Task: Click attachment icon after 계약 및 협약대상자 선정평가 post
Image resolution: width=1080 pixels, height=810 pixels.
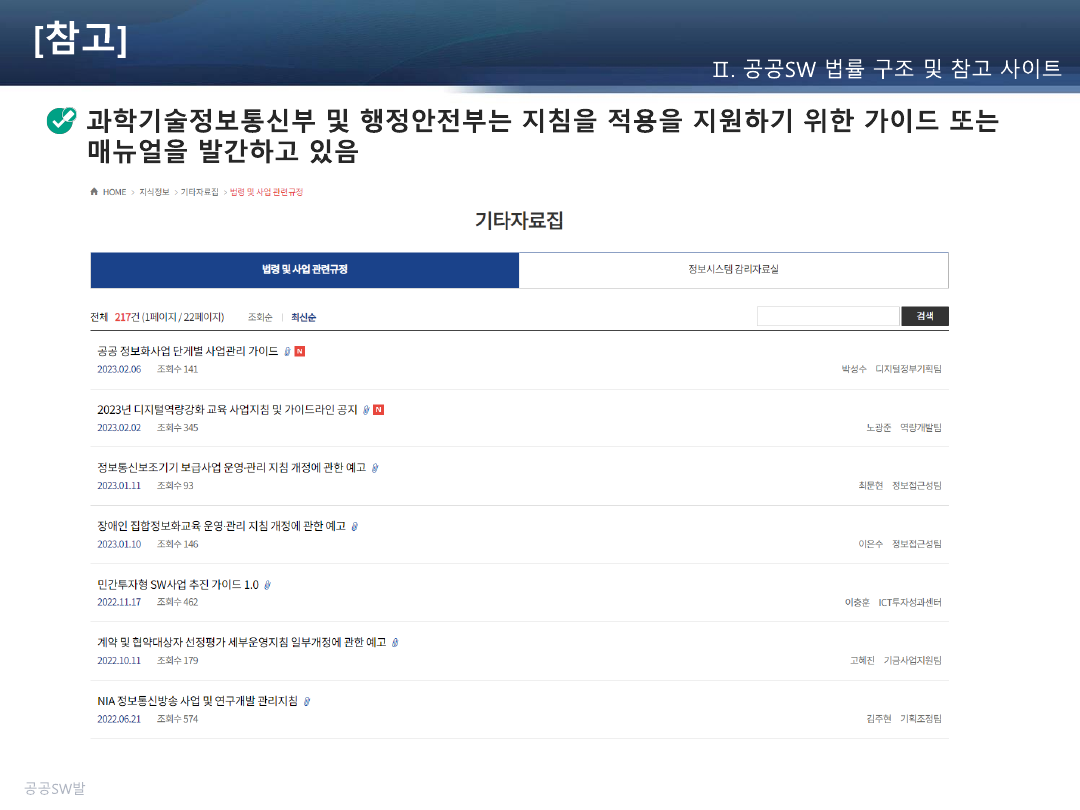Action: pyautogui.click(x=395, y=643)
